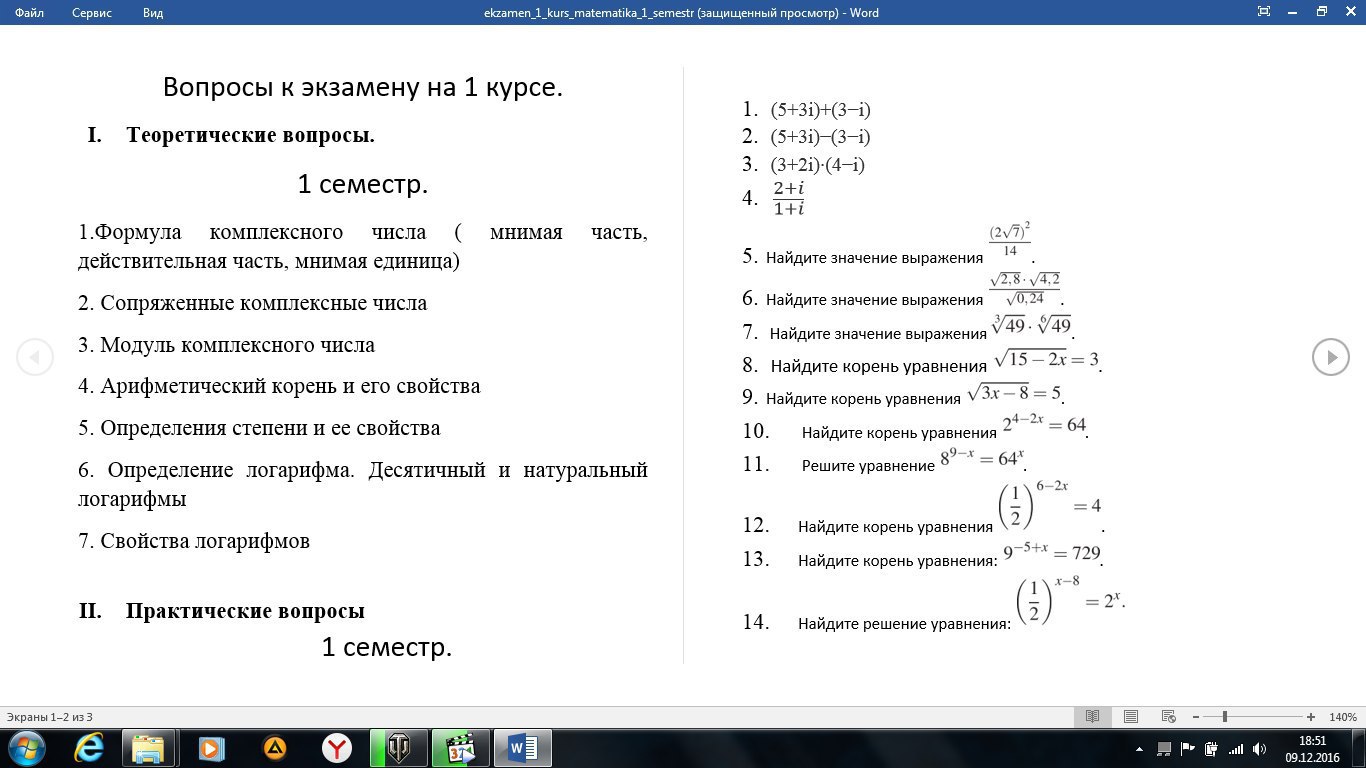Click expression (5+3i)−(3−i)
The width and height of the screenshot is (1366, 768).
pos(820,137)
